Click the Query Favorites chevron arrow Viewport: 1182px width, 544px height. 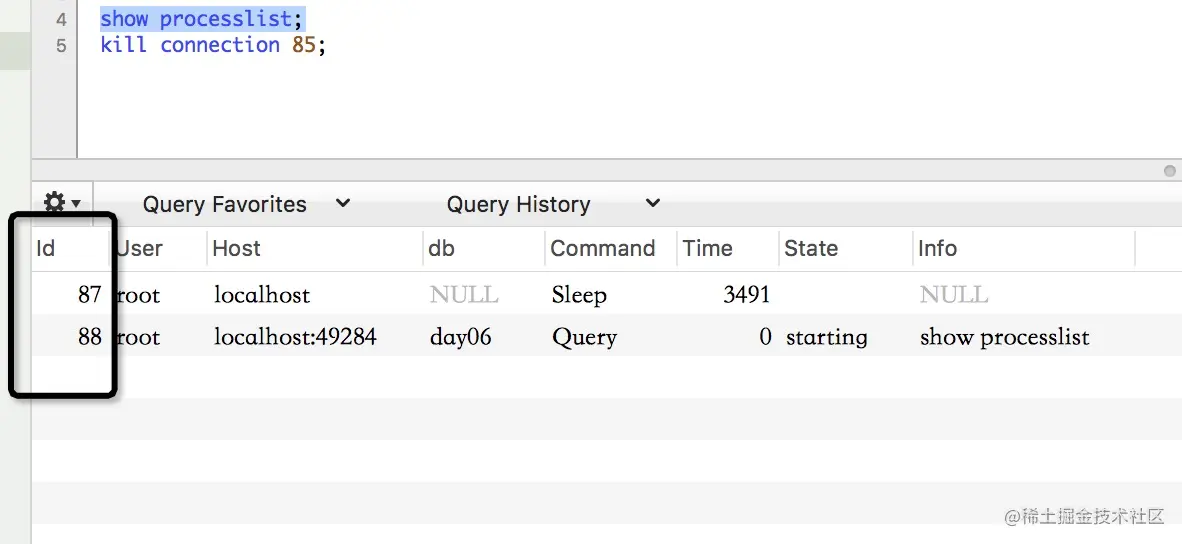point(343,203)
